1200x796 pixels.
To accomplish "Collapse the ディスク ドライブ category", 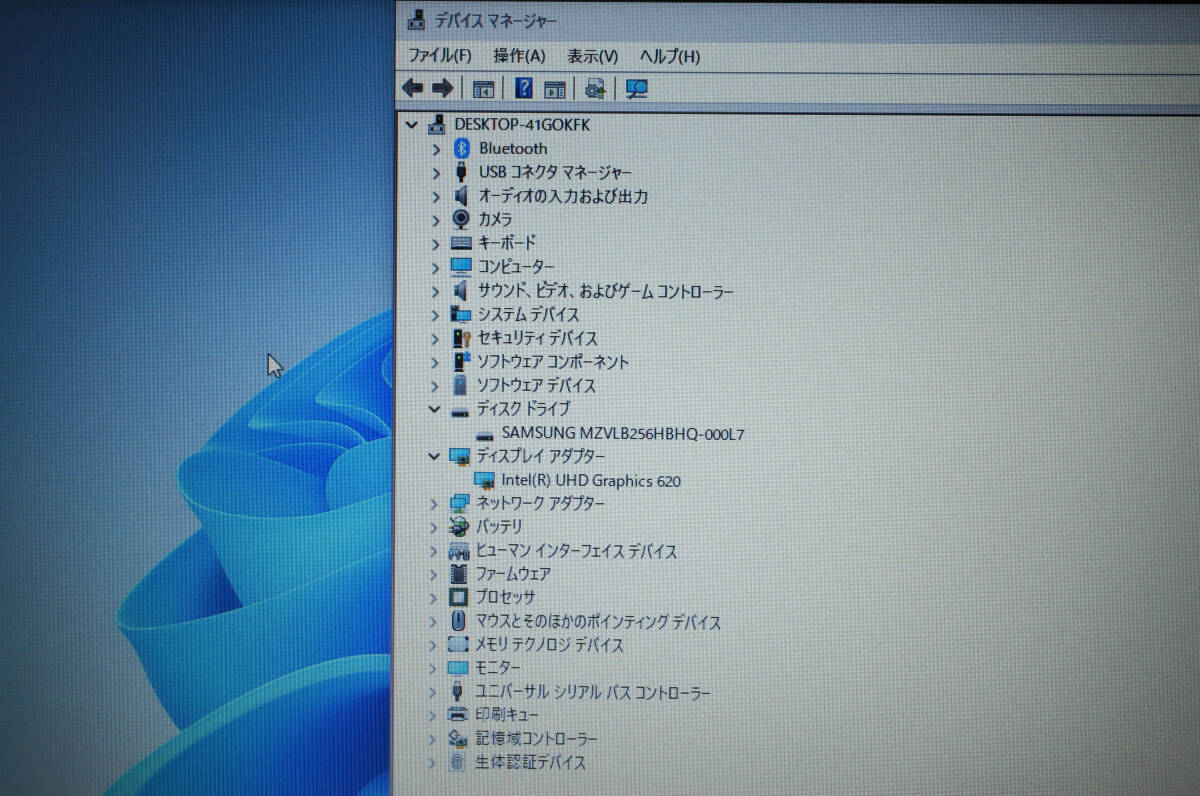I will pyautogui.click(x=434, y=409).
